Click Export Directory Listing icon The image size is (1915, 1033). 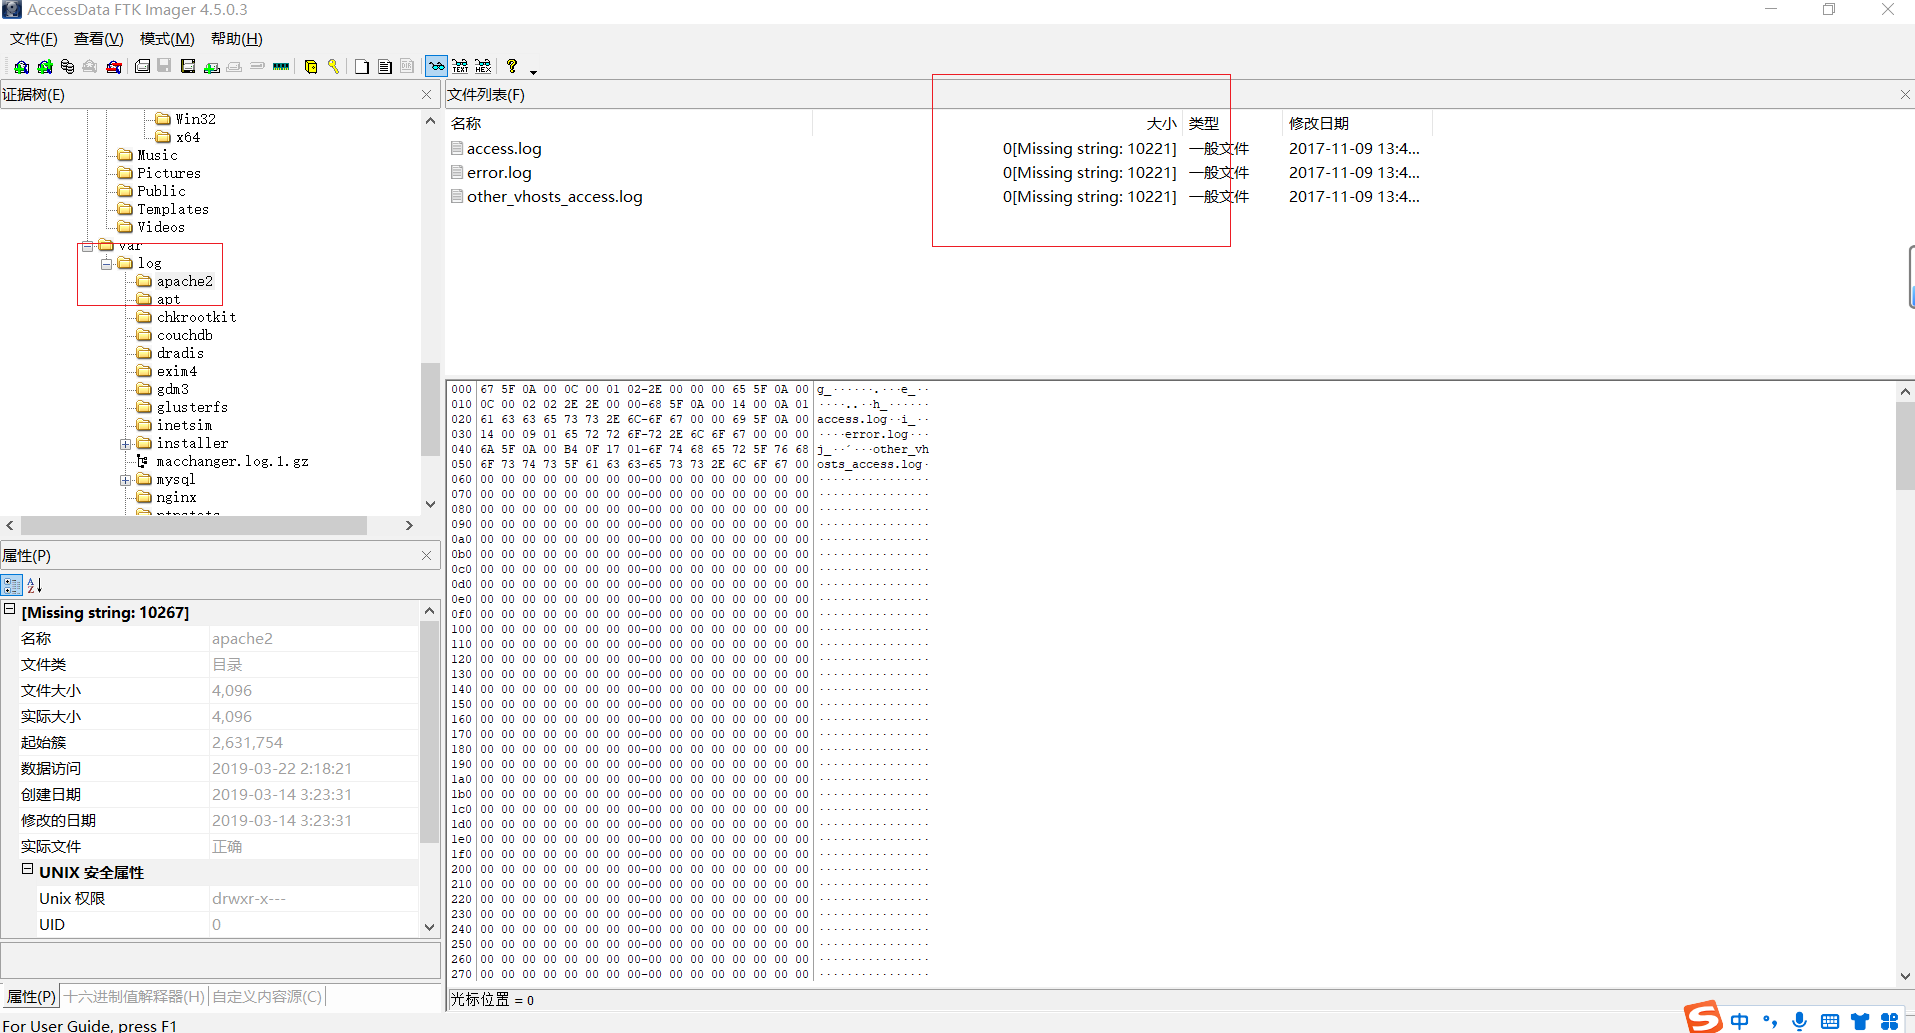click(x=407, y=66)
